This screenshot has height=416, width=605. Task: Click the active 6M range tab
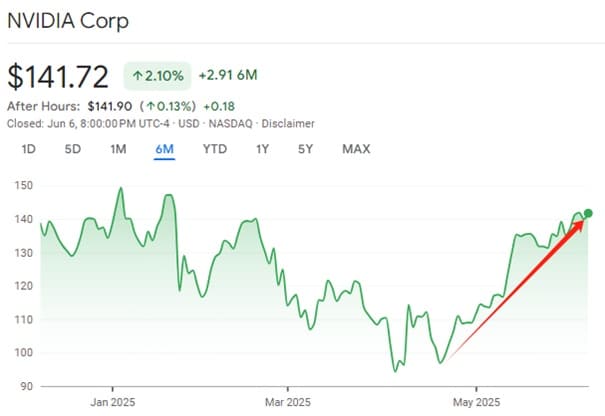tap(164, 149)
